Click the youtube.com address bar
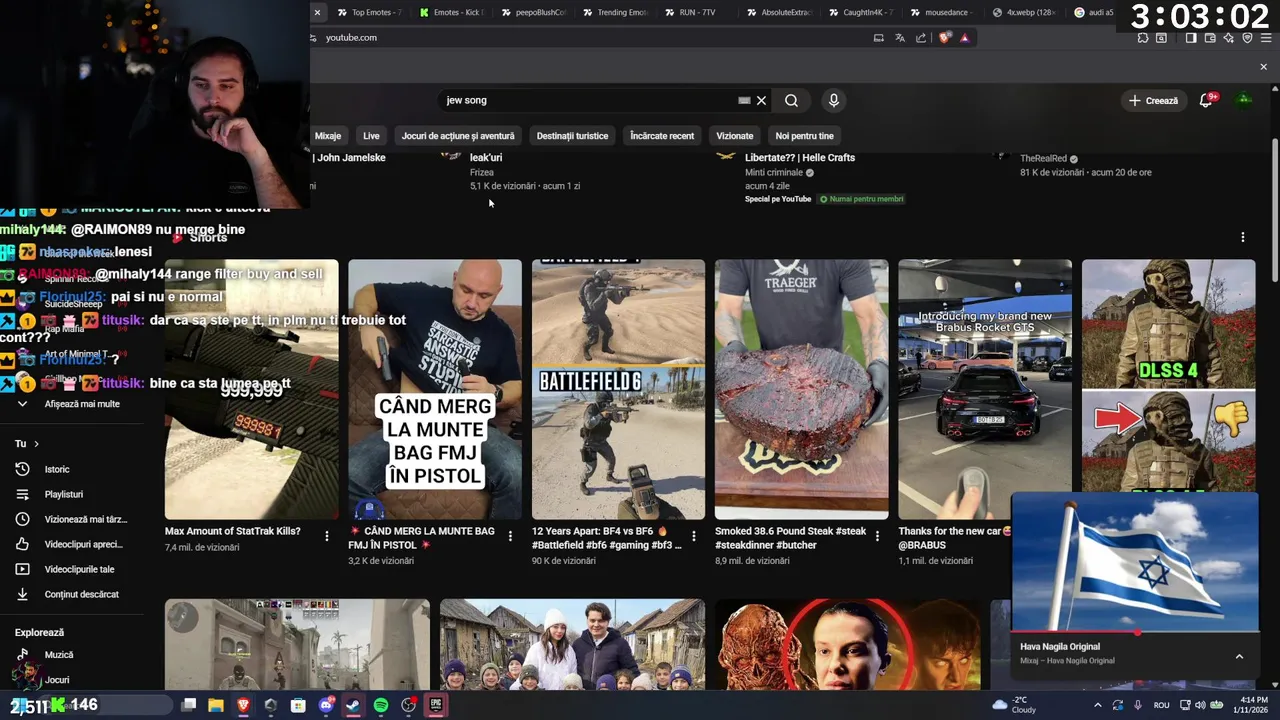The image size is (1280, 720). point(590,38)
